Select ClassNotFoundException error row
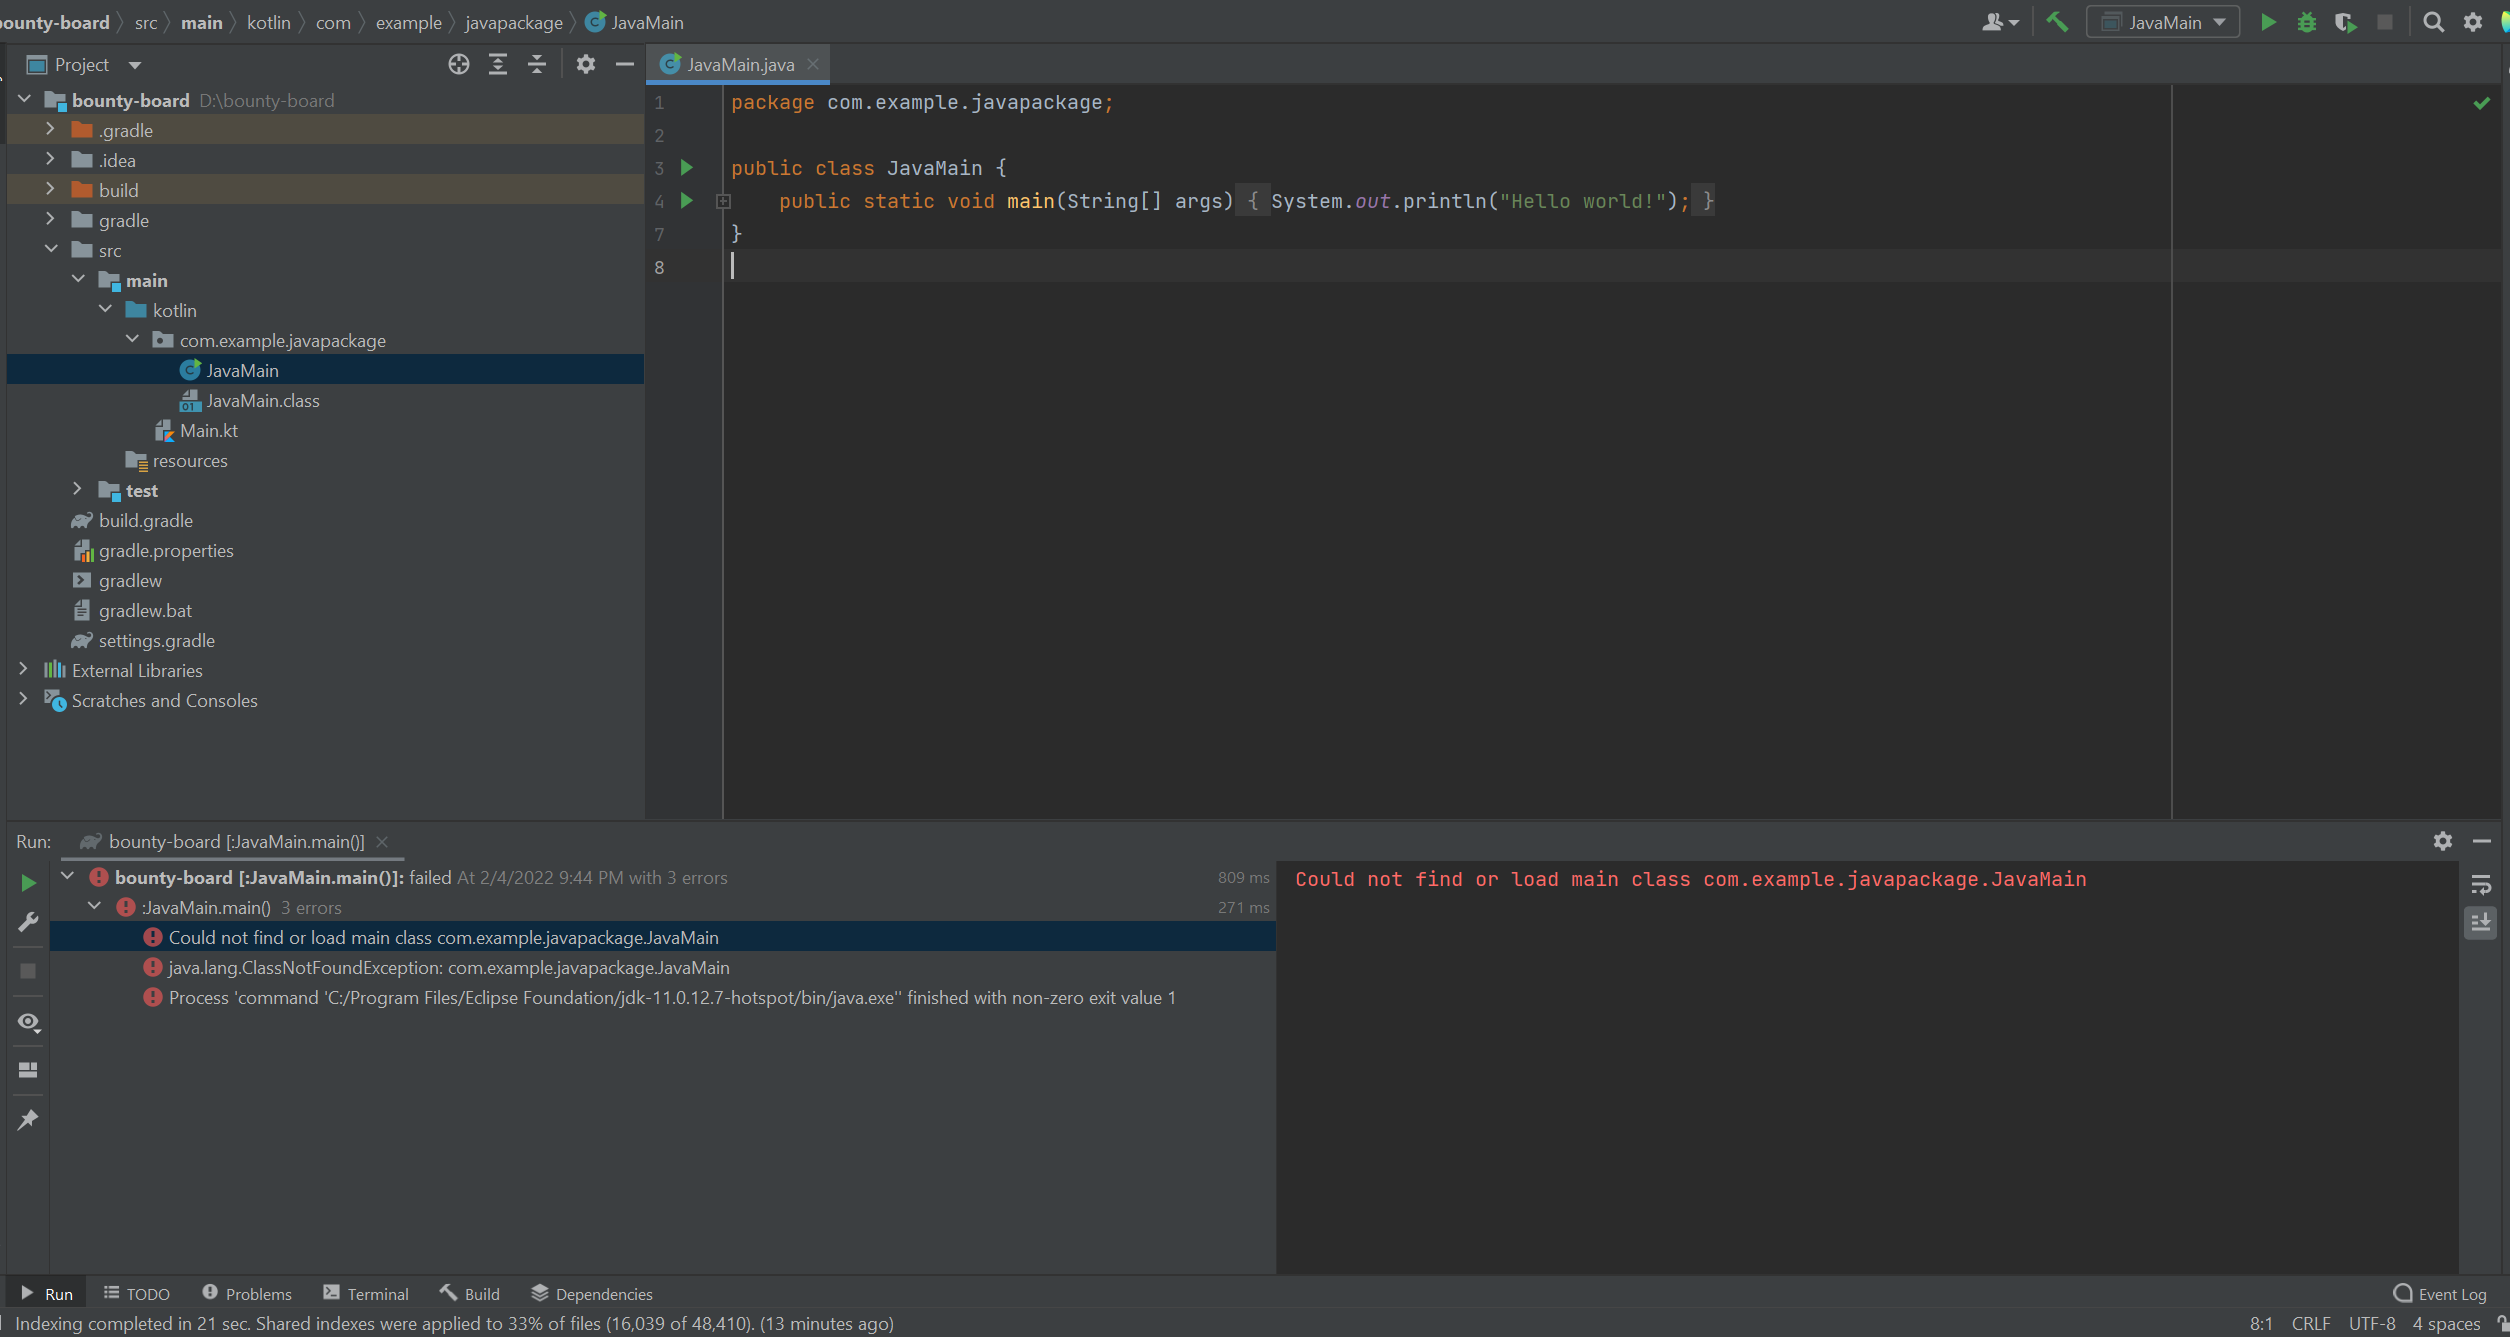Viewport: 2510px width, 1337px height. [662, 968]
